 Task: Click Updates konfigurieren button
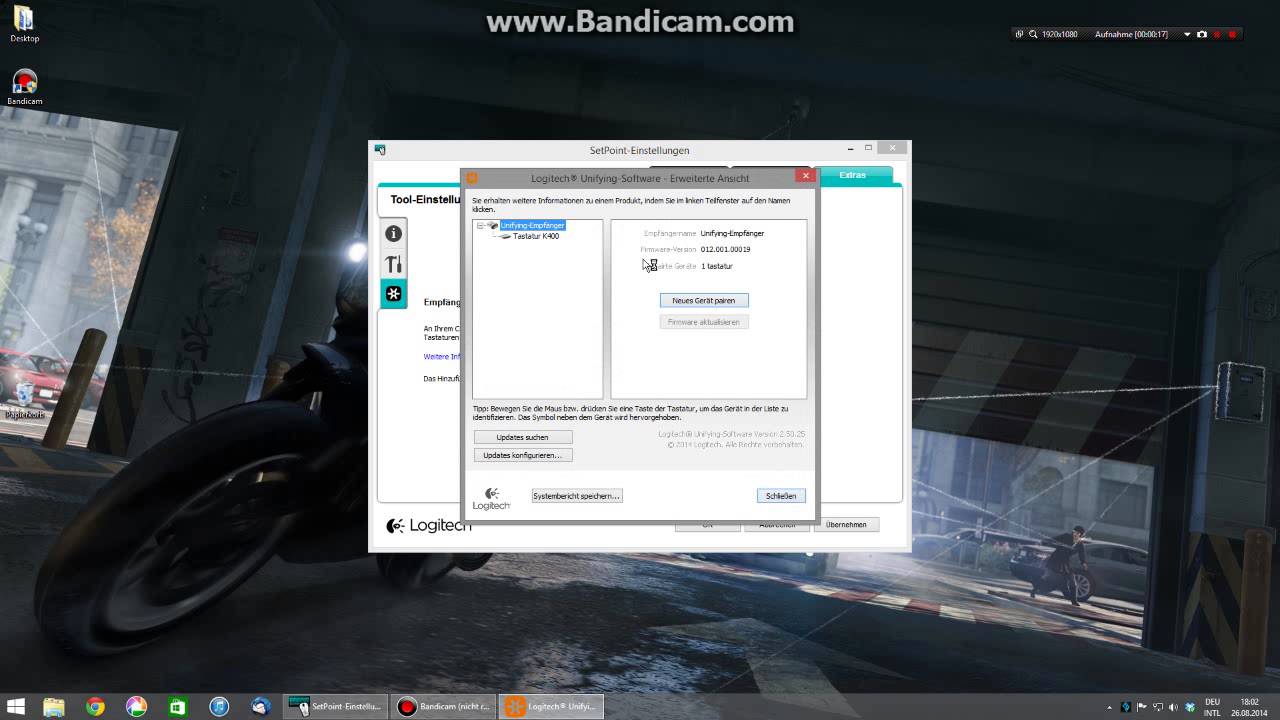click(x=523, y=455)
